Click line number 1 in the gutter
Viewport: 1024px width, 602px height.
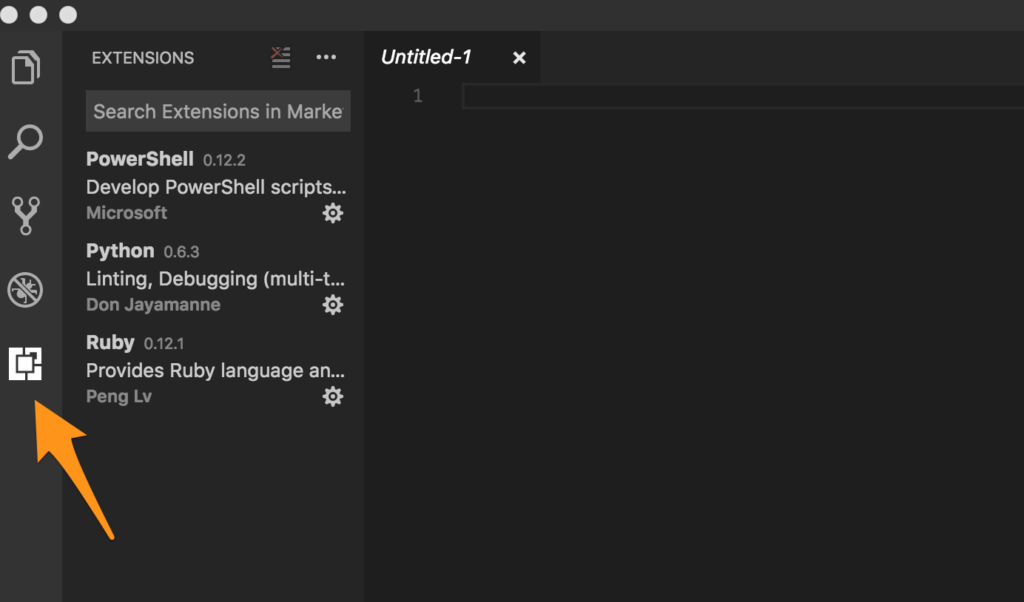point(418,97)
